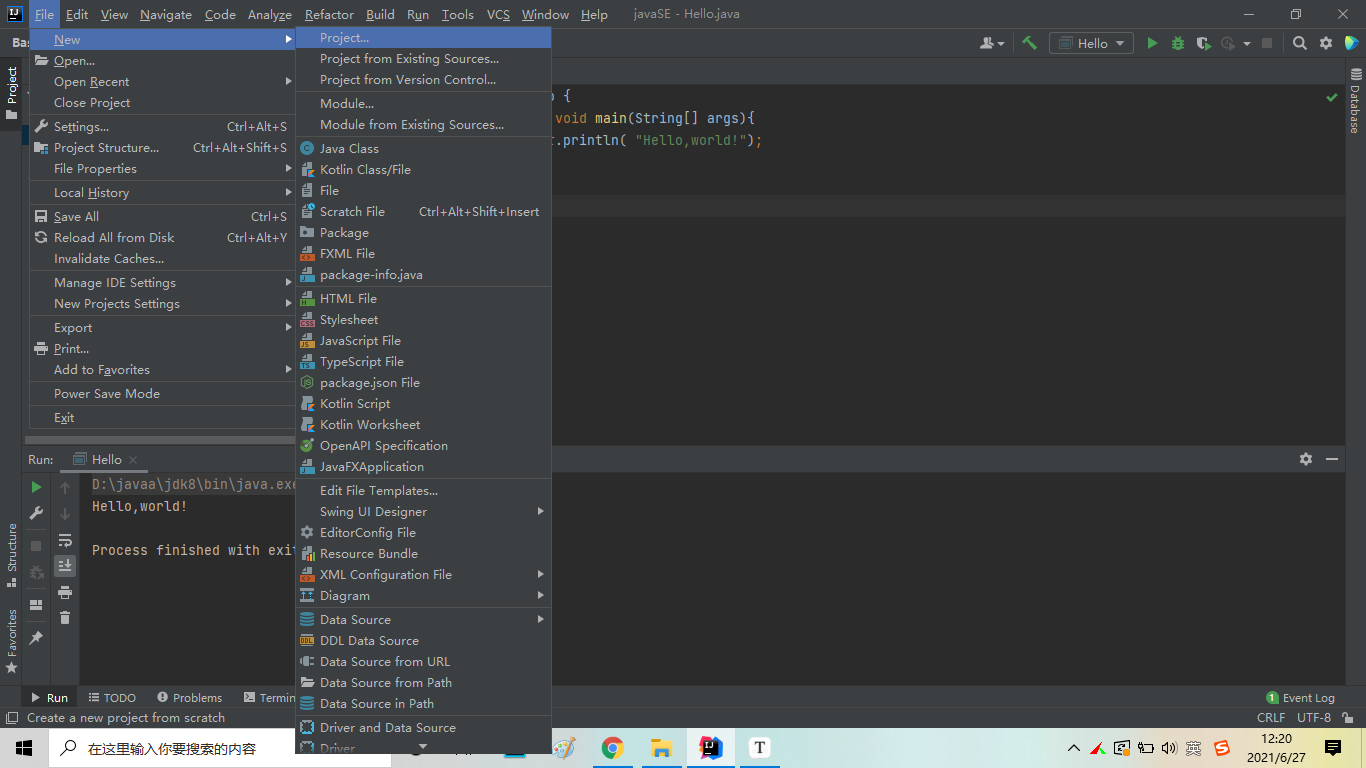Click the up arrow in the Run console toolbar
Image resolution: width=1366 pixels, height=768 pixels.
coord(65,487)
